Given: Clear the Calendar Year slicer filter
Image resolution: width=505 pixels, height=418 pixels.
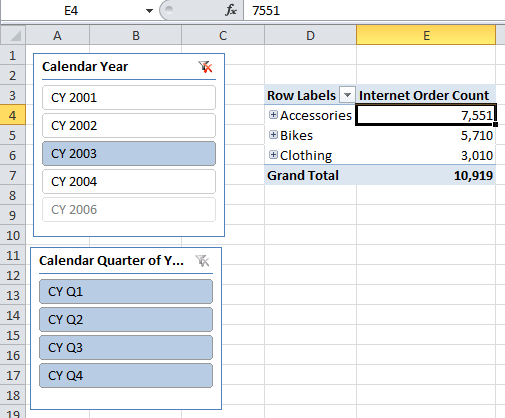Looking at the screenshot, I should [x=205, y=67].
